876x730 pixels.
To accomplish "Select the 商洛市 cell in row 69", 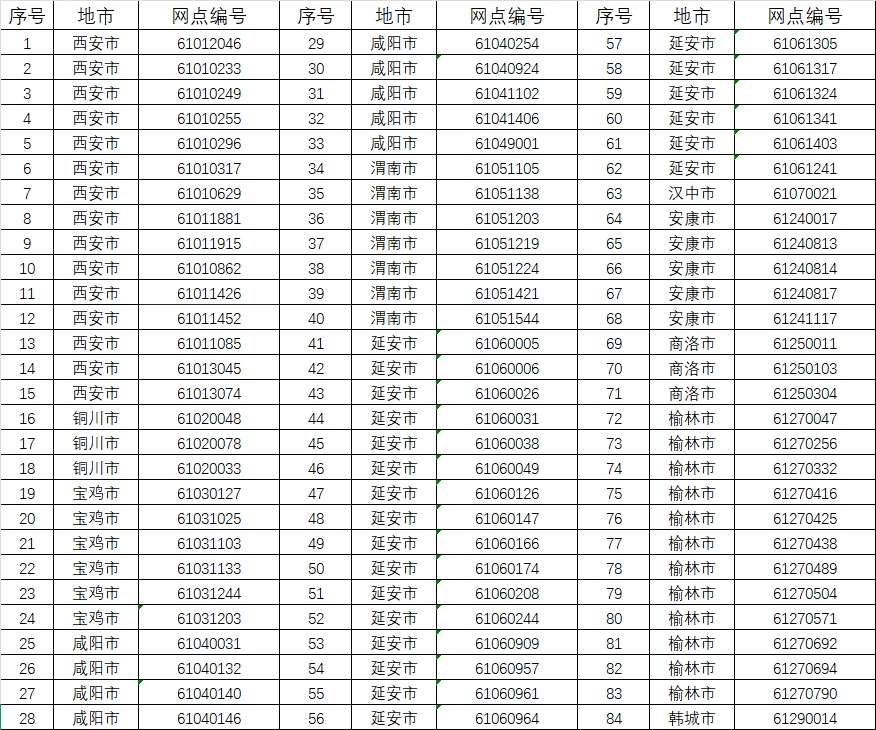I will pos(690,344).
